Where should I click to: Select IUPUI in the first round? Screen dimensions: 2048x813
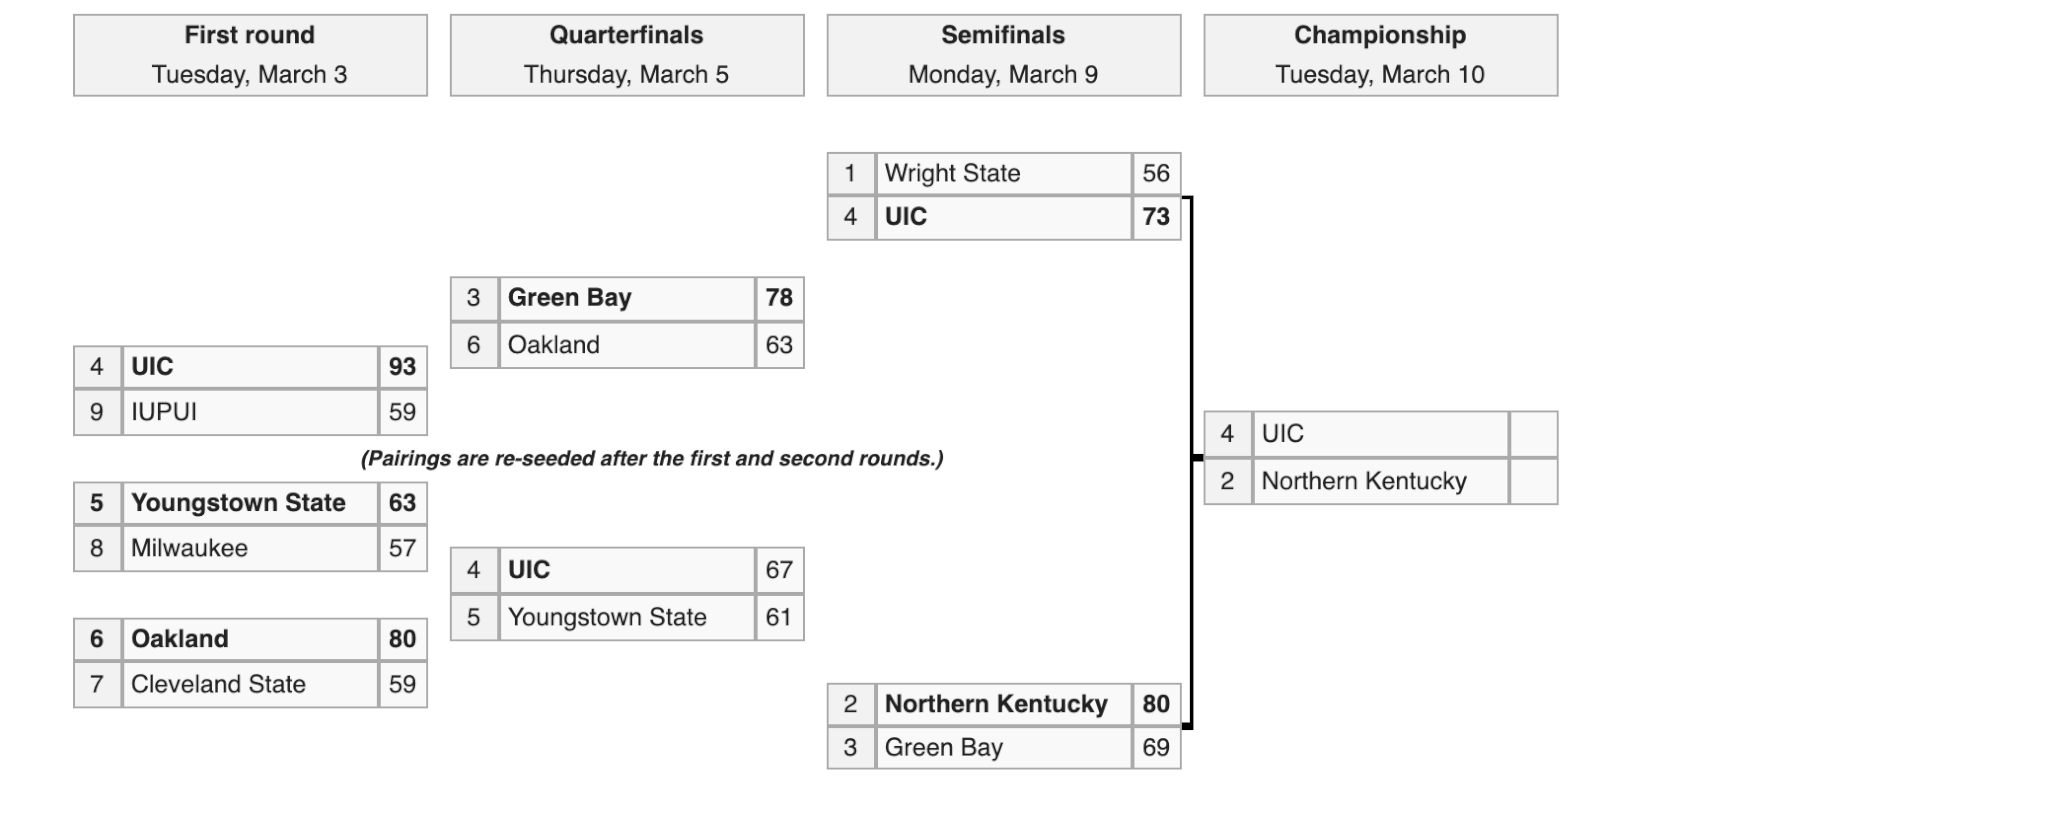pos(250,412)
